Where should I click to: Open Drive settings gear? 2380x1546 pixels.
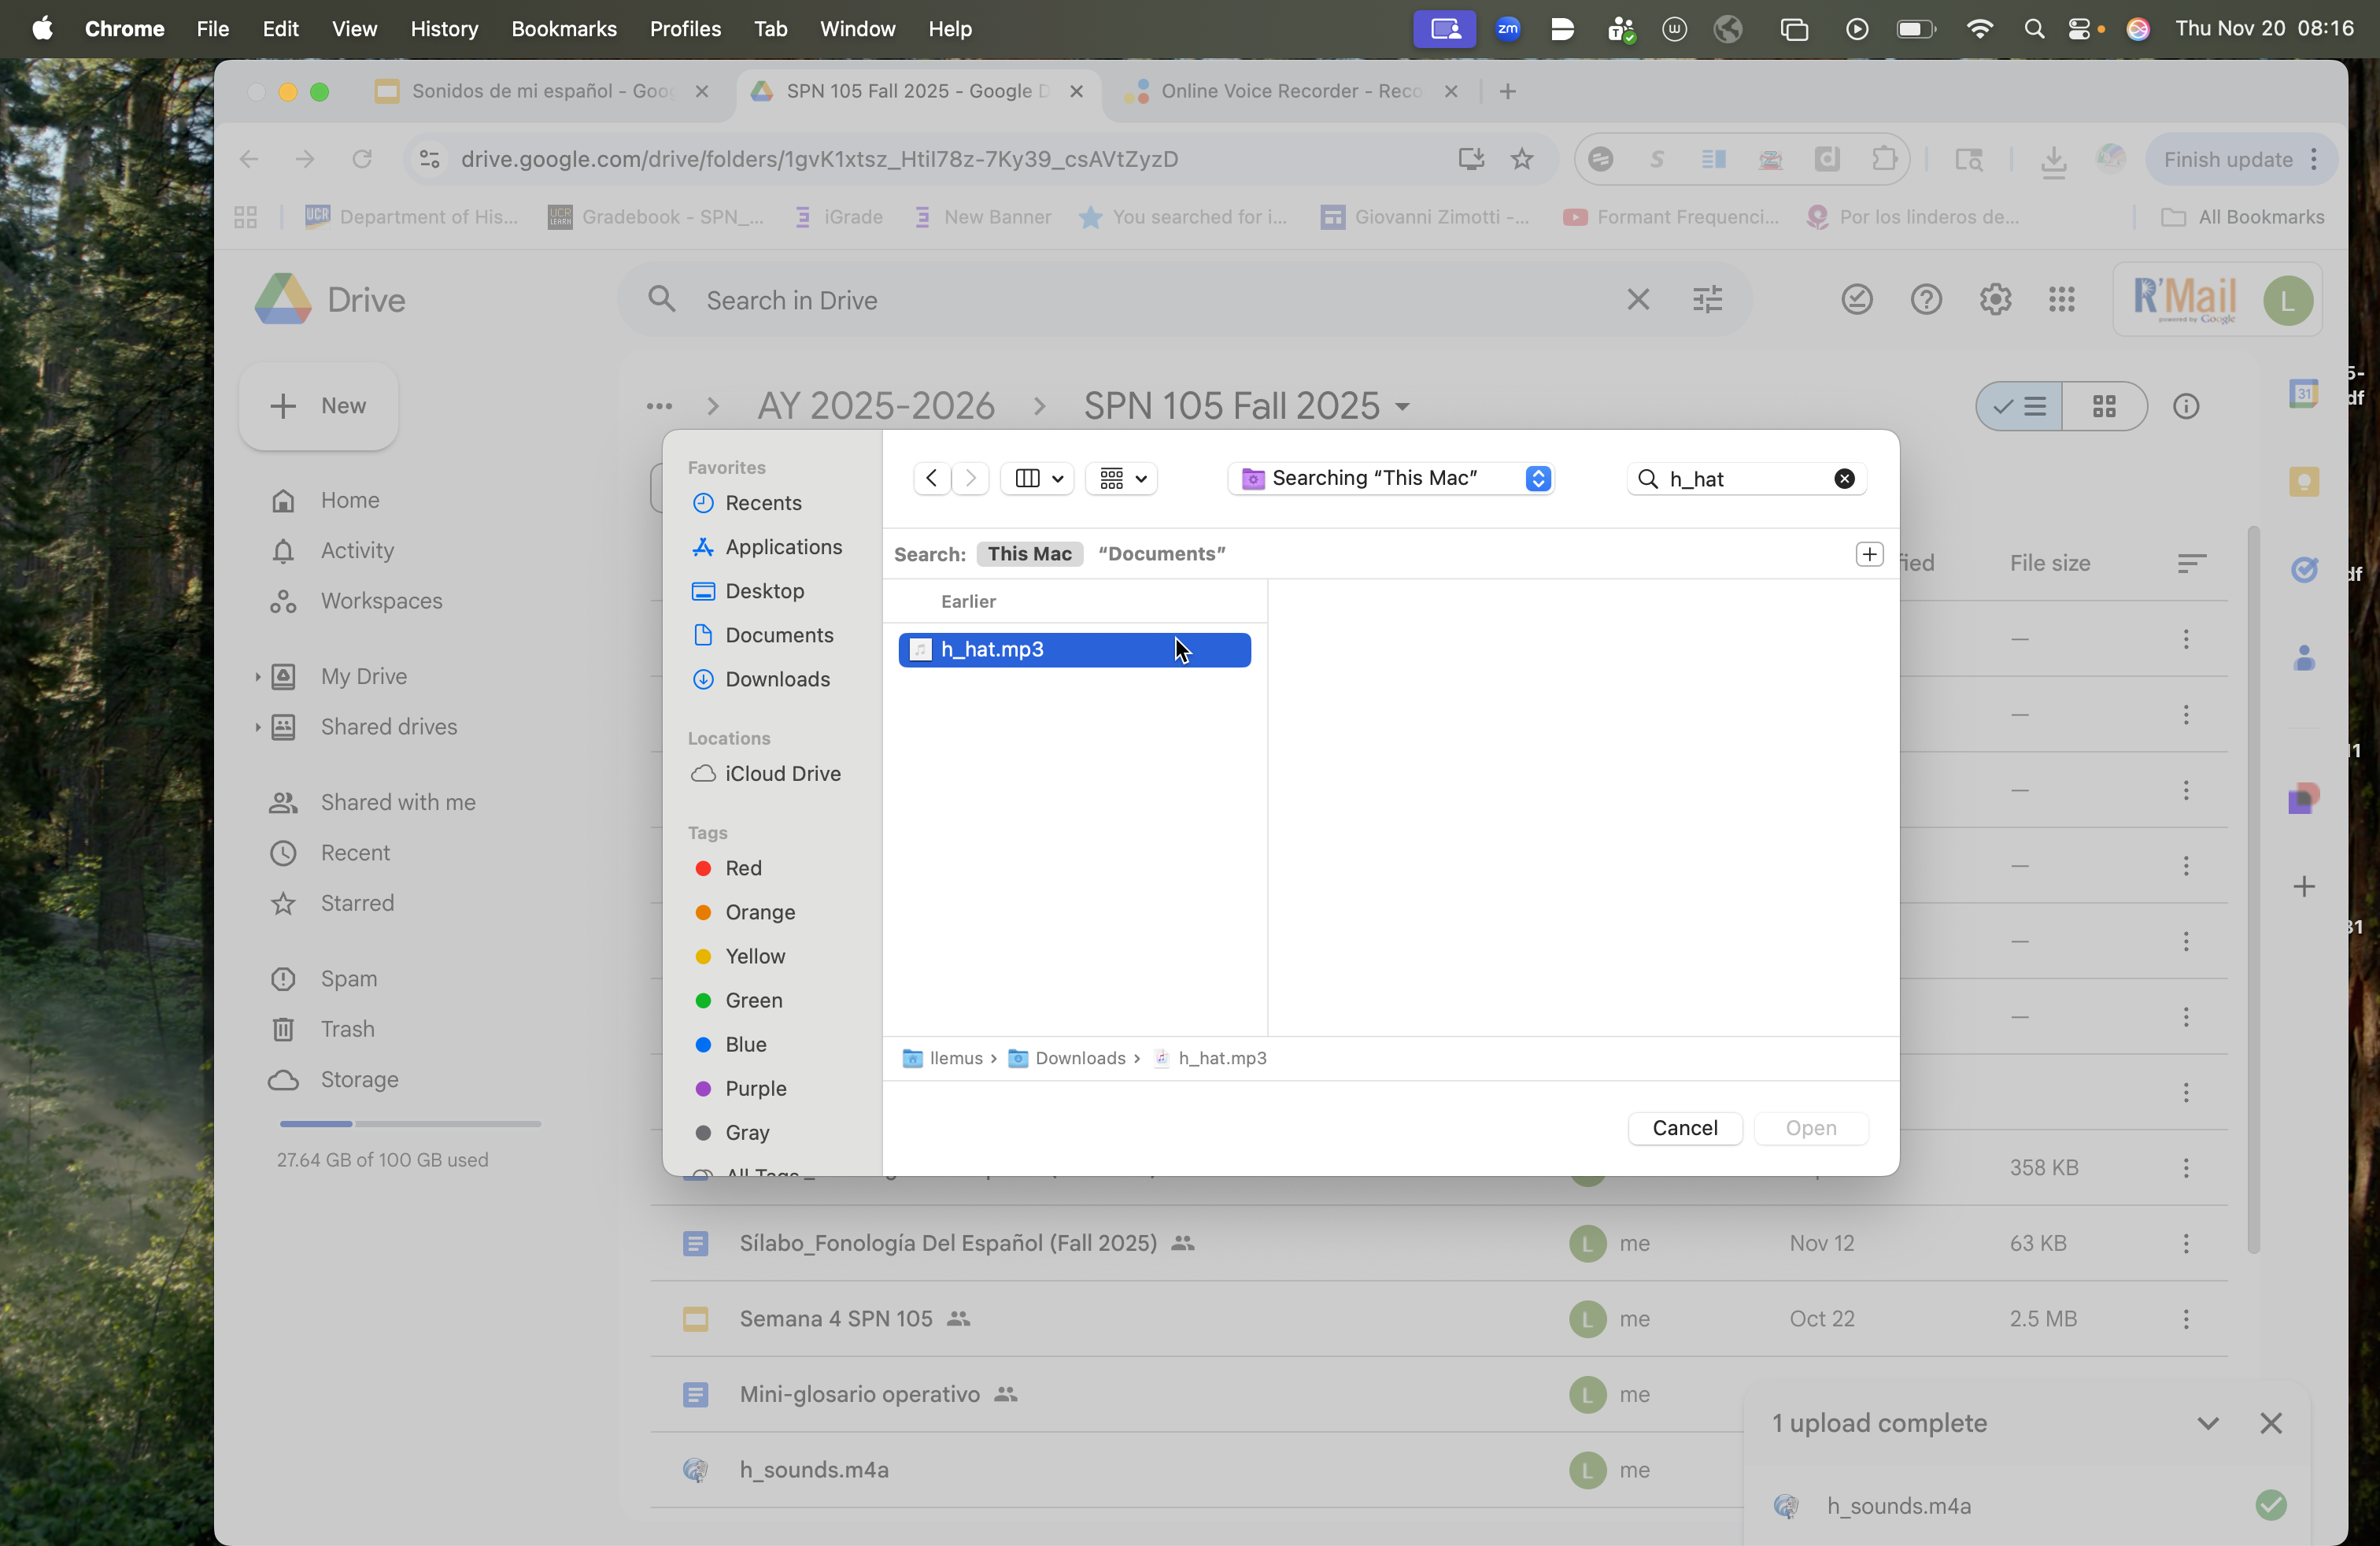pyautogui.click(x=1995, y=299)
